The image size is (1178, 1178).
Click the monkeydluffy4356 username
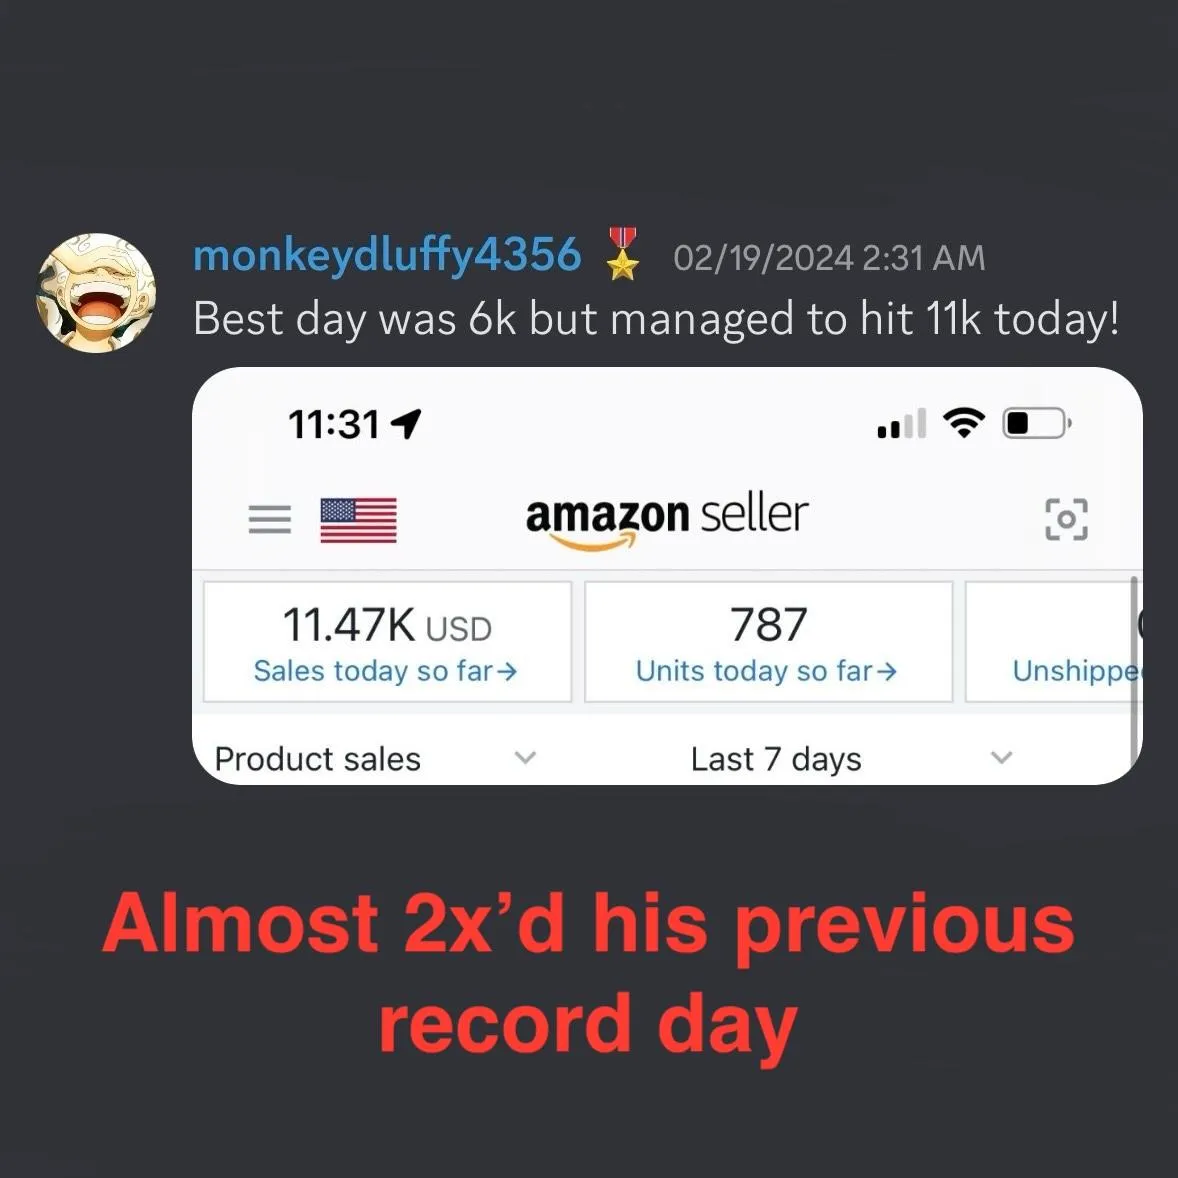click(x=387, y=254)
